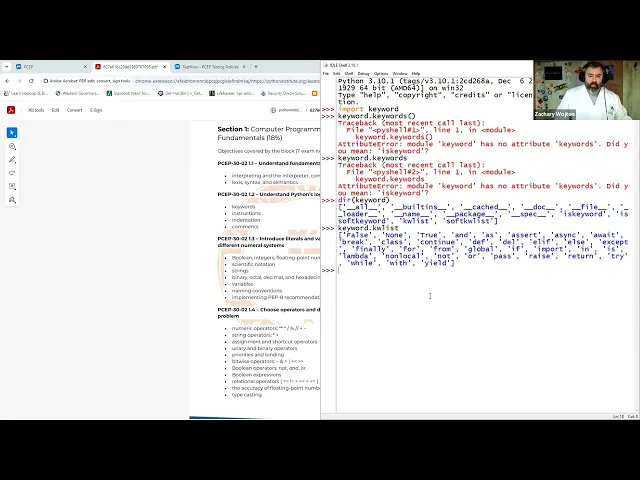This screenshot has width=640, height=480.
Task: Go back with the browser back arrow
Action: pos(7,81)
